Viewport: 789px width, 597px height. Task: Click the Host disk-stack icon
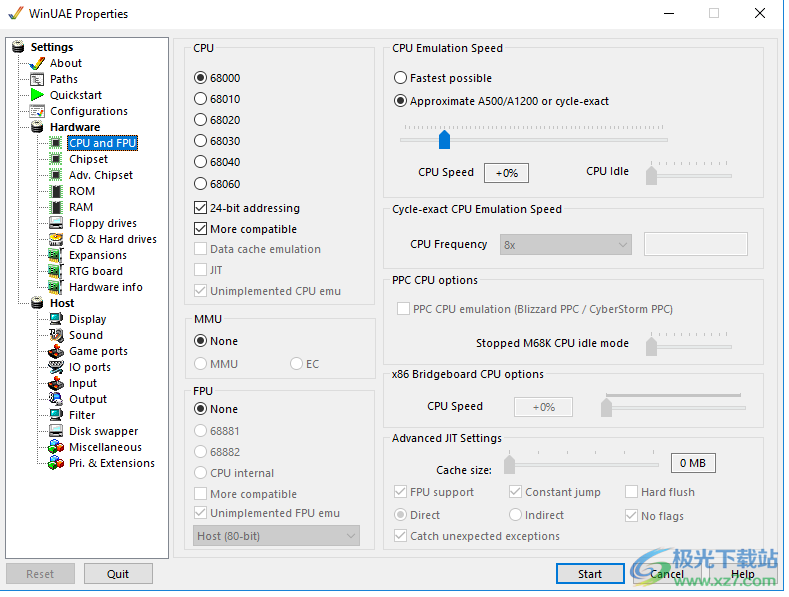37,303
